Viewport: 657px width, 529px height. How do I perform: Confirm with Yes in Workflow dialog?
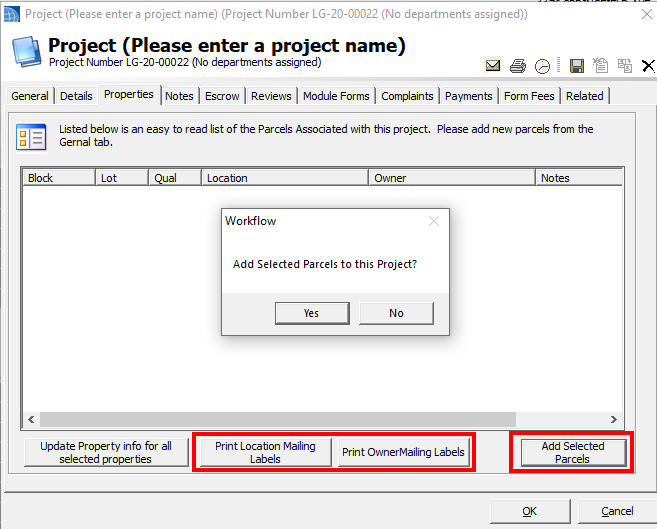pos(312,313)
